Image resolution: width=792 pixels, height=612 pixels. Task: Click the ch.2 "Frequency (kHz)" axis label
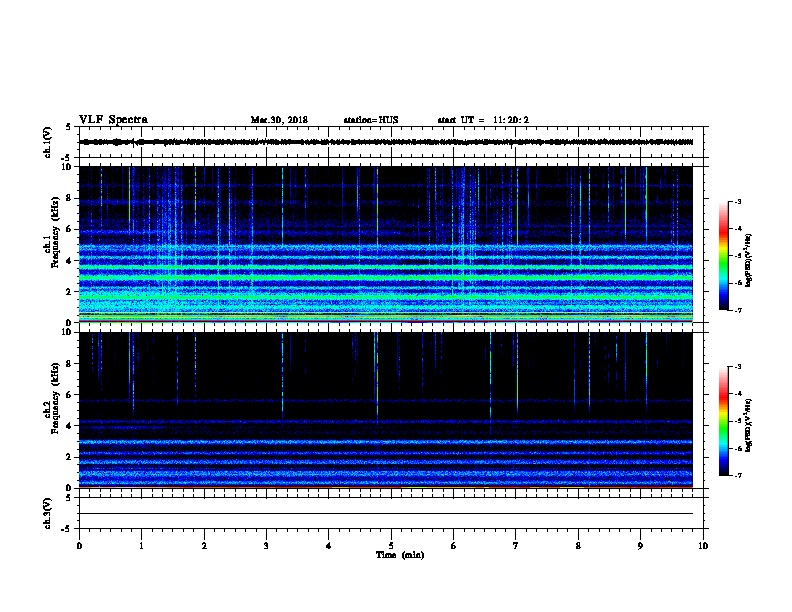click(x=55, y=398)
